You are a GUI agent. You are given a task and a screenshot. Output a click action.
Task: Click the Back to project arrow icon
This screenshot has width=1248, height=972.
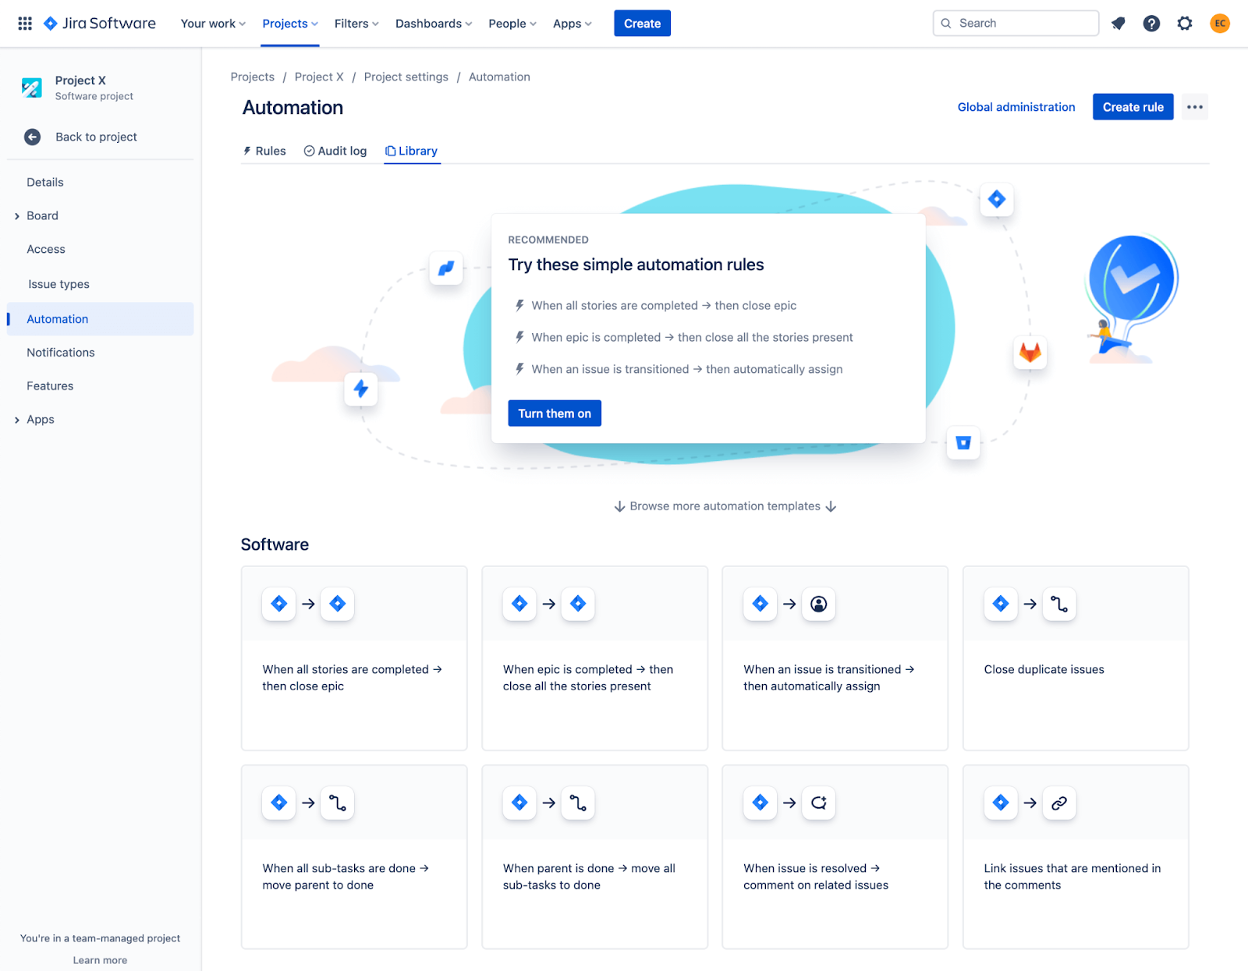coord(33,137)
